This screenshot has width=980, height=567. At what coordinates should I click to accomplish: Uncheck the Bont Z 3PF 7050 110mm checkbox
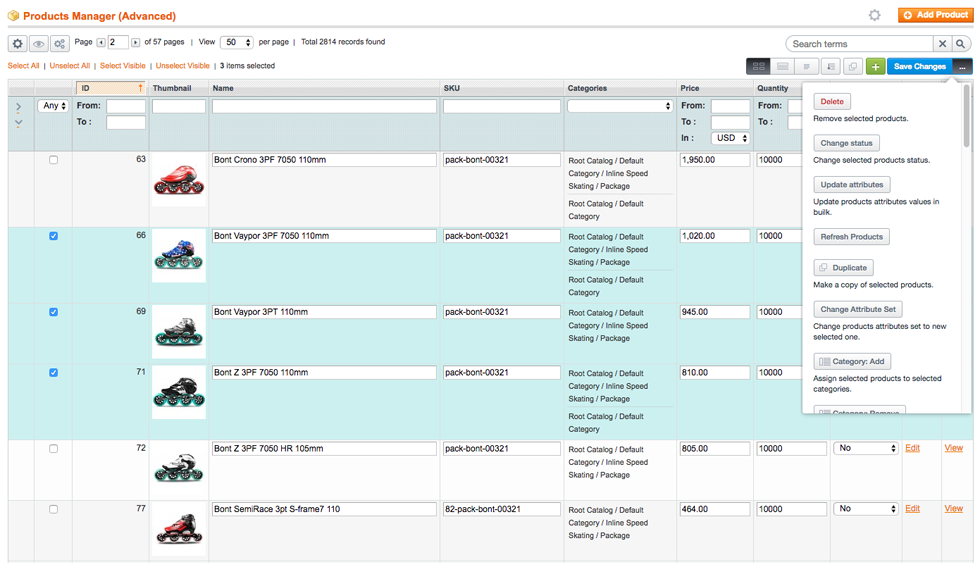pos(54,373)
